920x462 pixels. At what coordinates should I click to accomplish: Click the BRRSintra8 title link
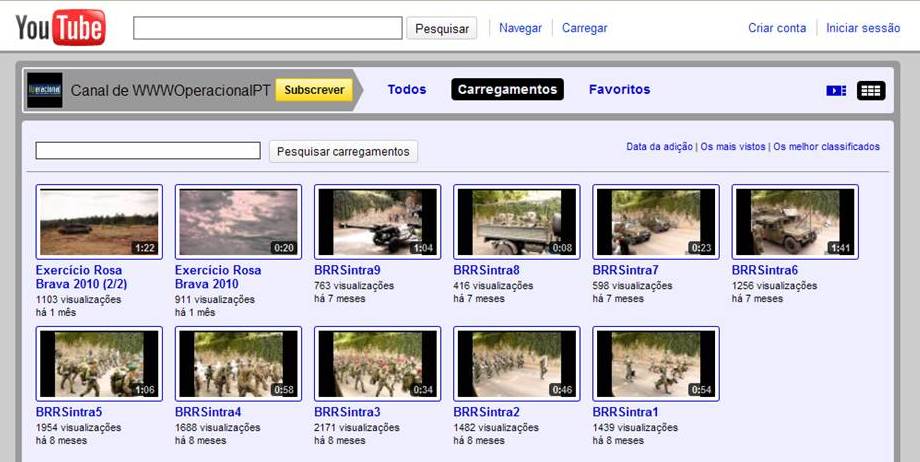(x=486, y=271)
